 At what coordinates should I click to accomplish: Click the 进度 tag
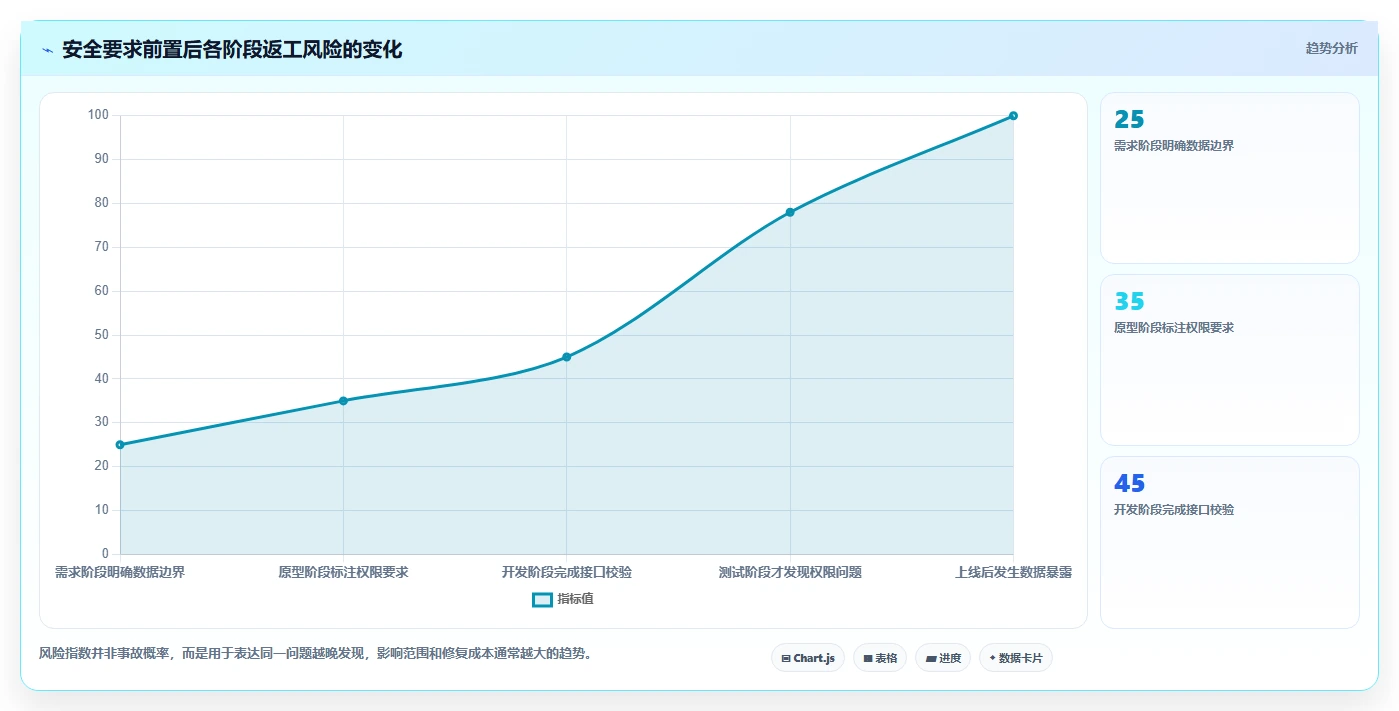[x=943, y=658]
